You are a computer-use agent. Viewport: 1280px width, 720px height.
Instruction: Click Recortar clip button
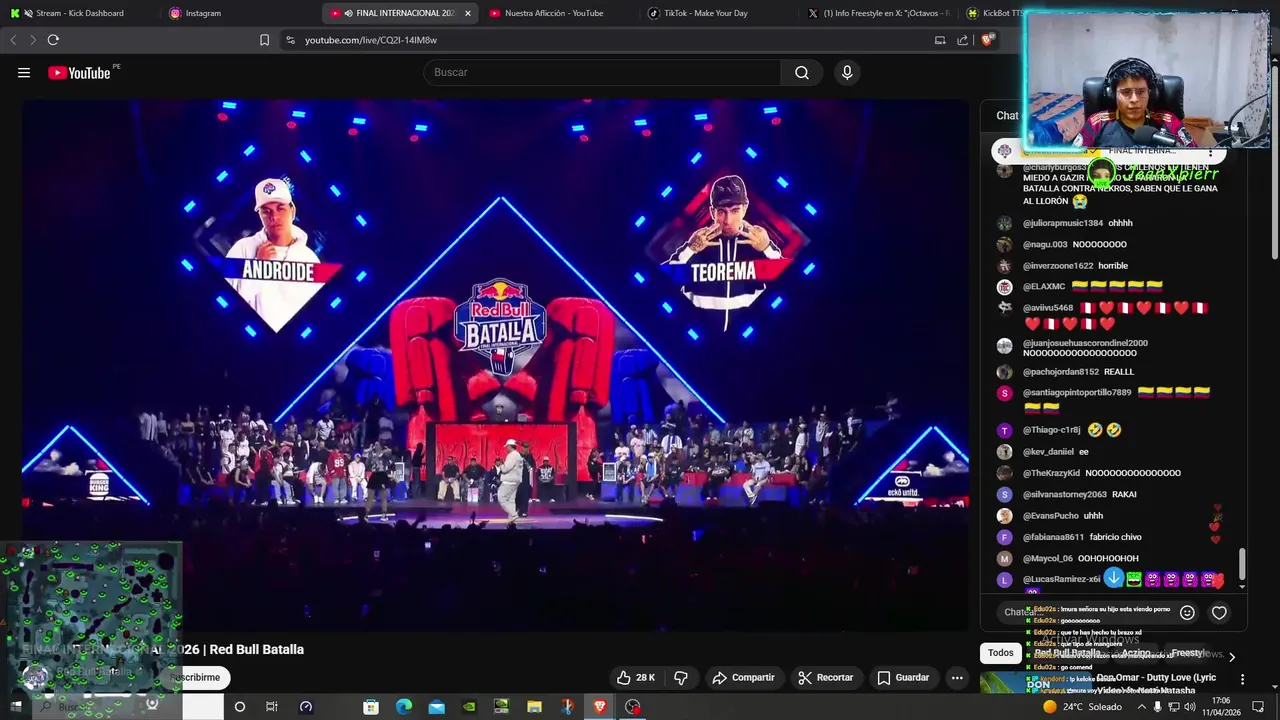825,677
